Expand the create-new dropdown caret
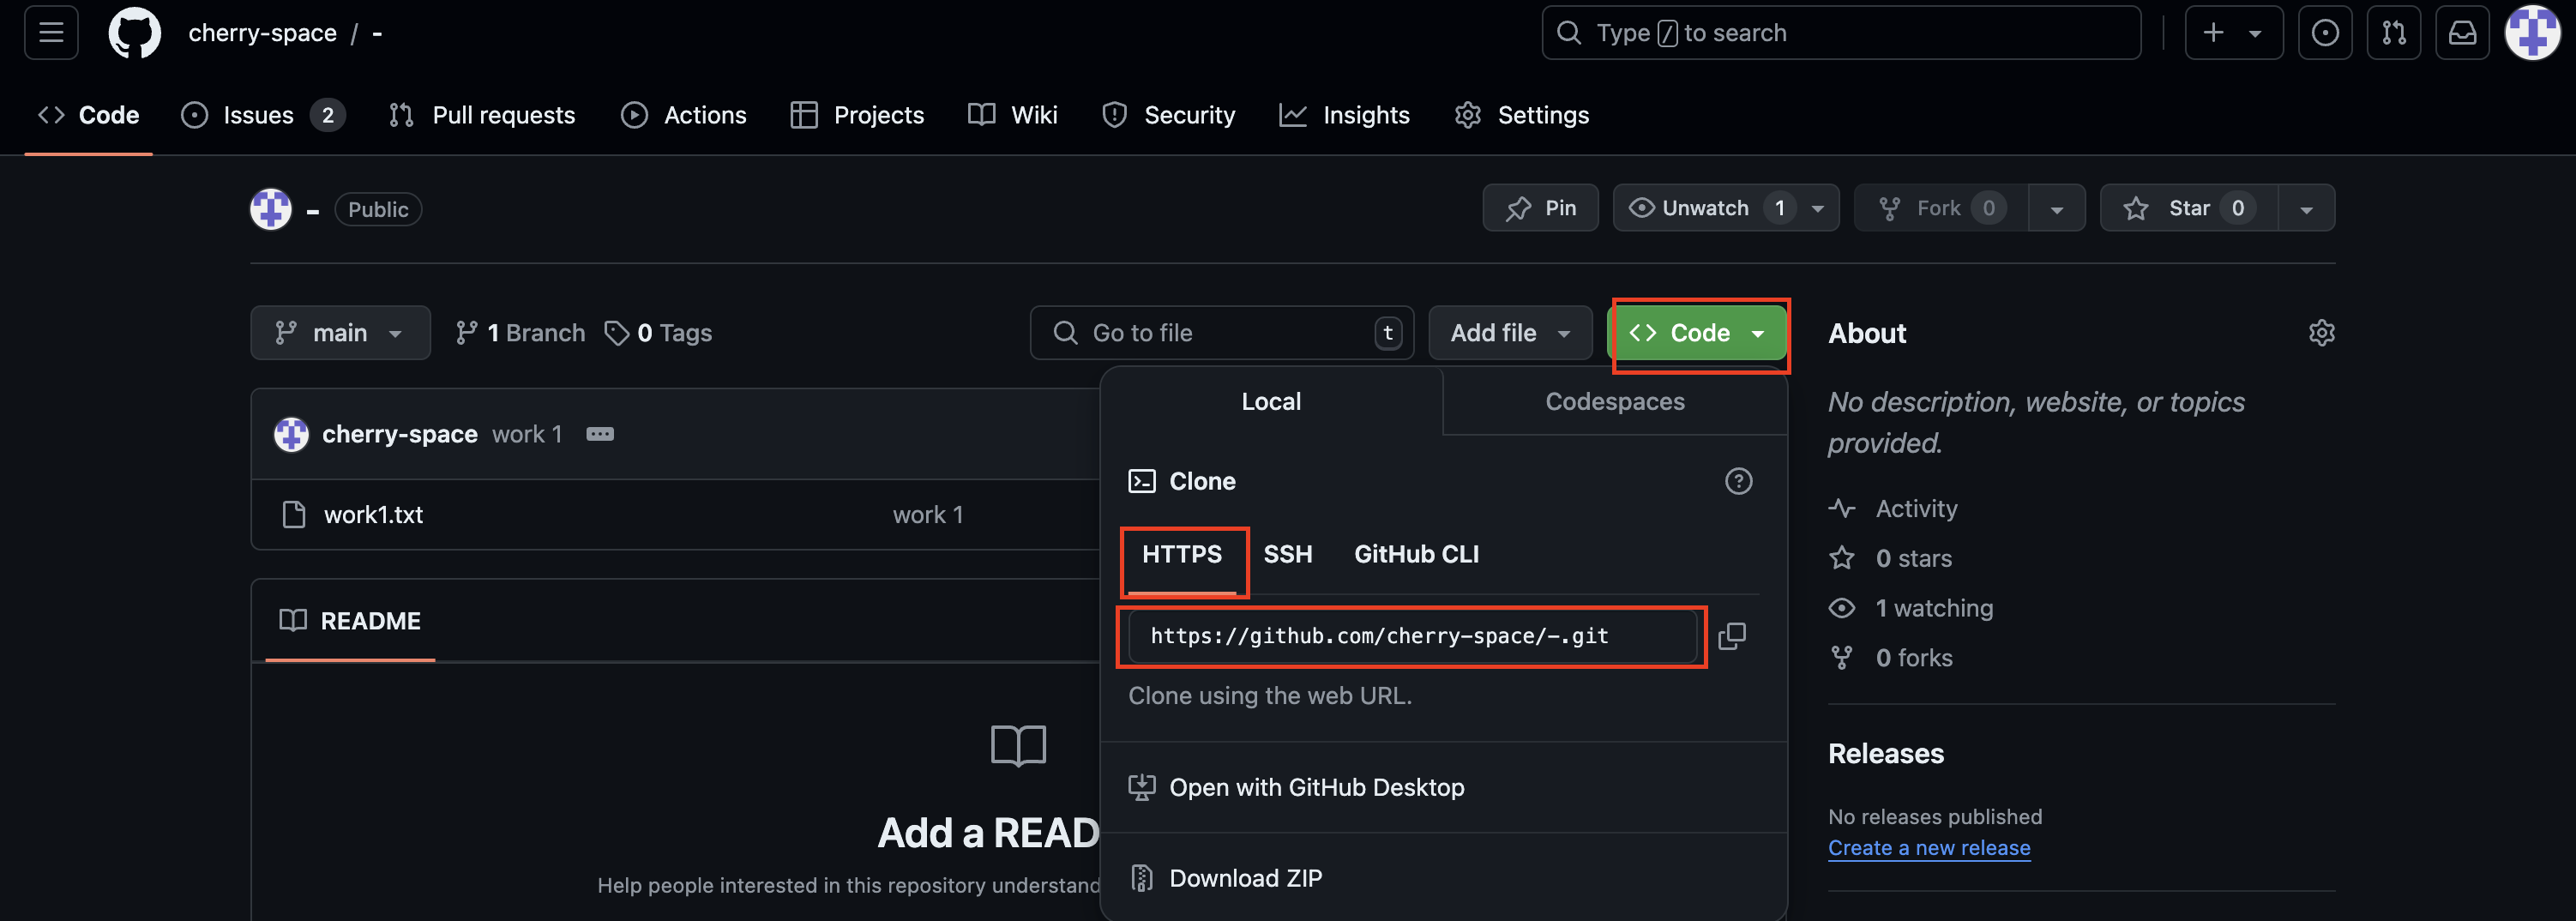Viewport: 2576px width, 921px height. (2255, 33)
